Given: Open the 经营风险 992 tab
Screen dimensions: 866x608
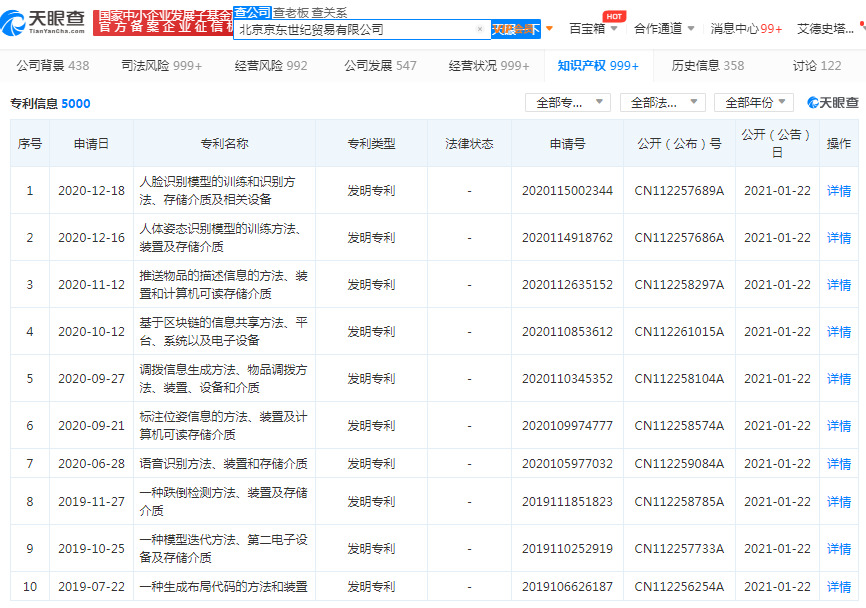Looking at the screenshot, I should (x=271, y=66).
